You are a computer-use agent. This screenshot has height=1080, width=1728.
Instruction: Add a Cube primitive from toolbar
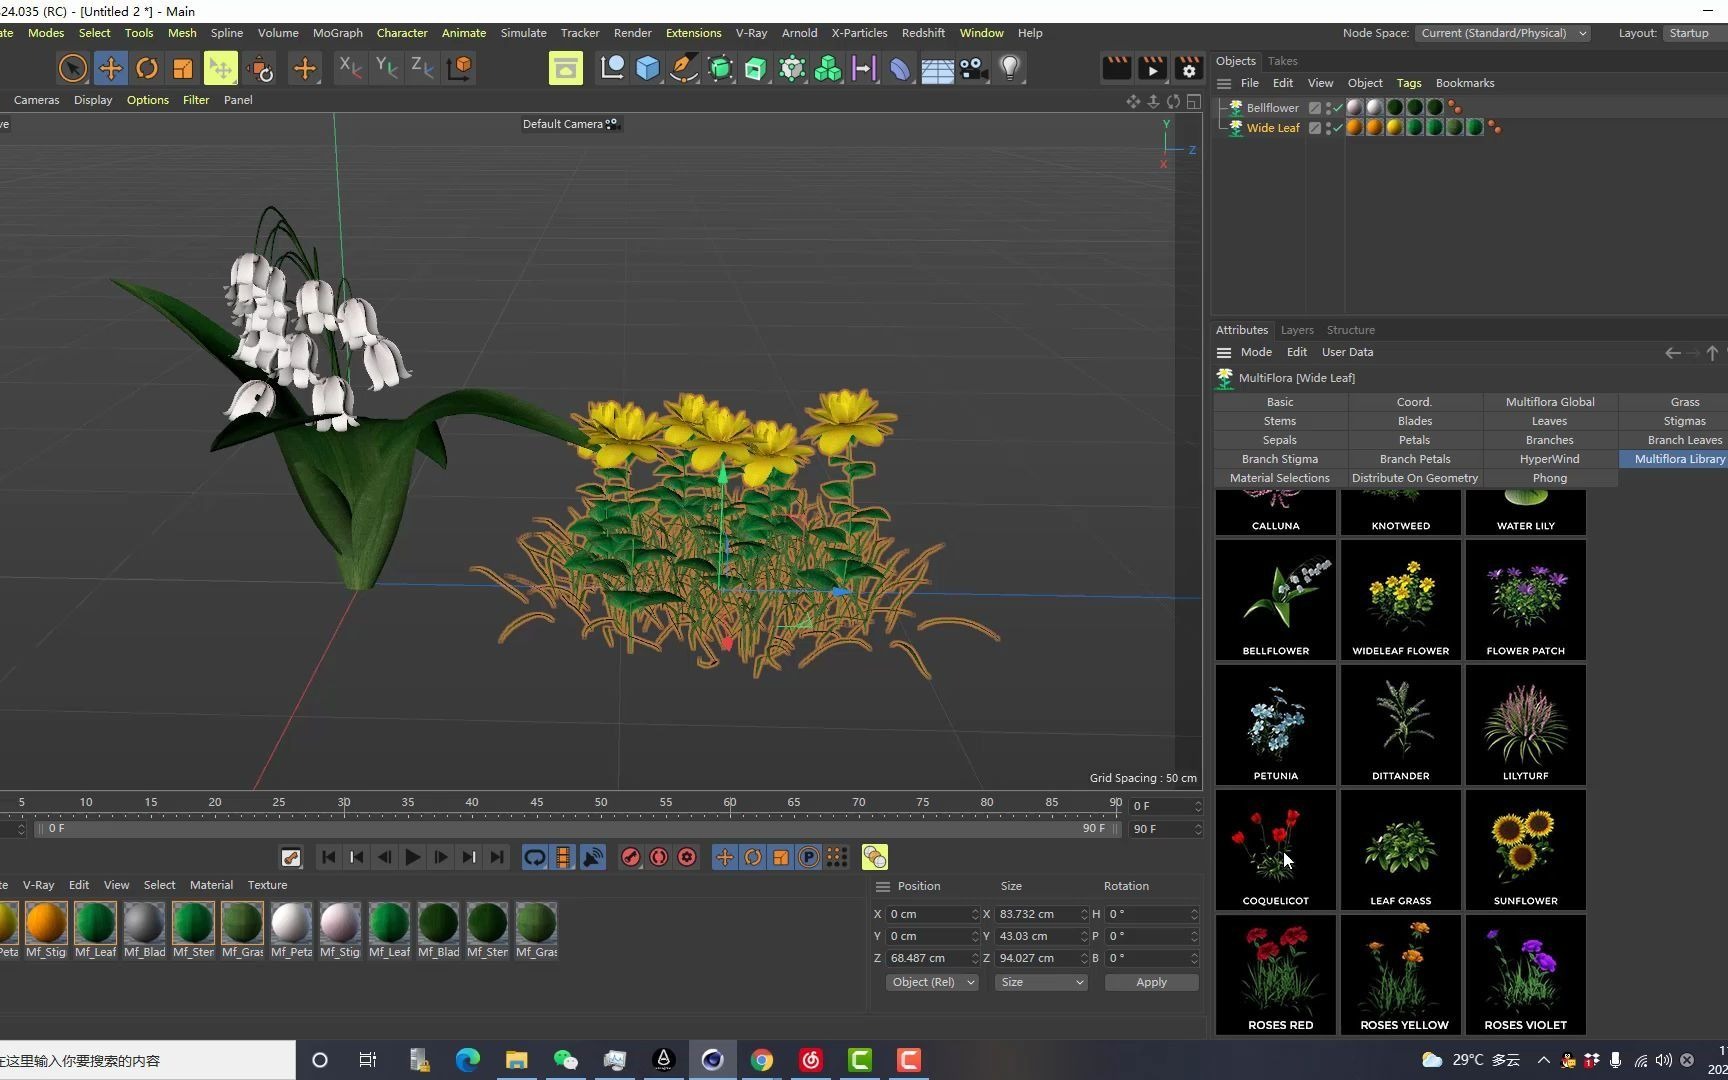[648, 68]
